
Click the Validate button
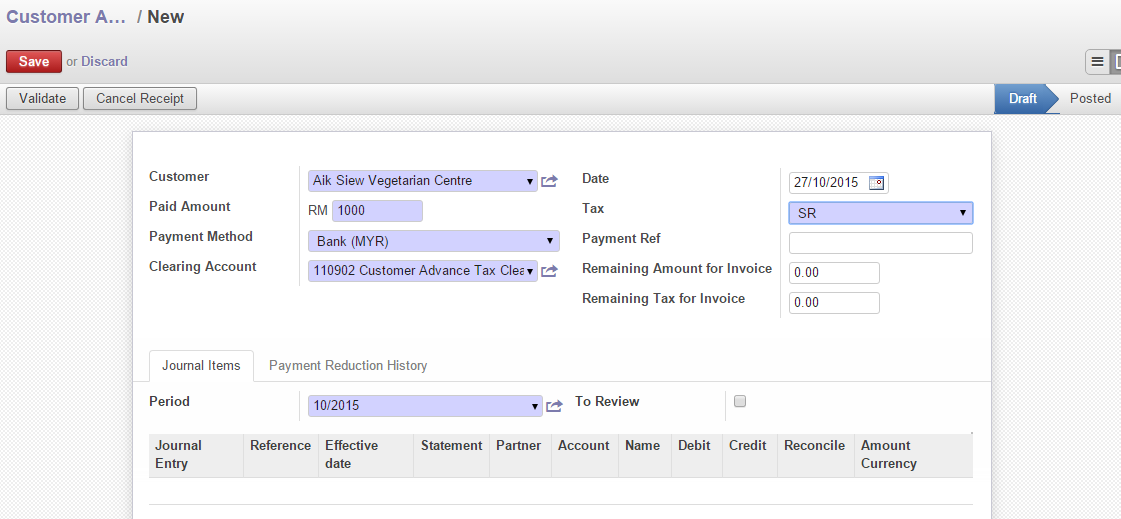(42, 99)
